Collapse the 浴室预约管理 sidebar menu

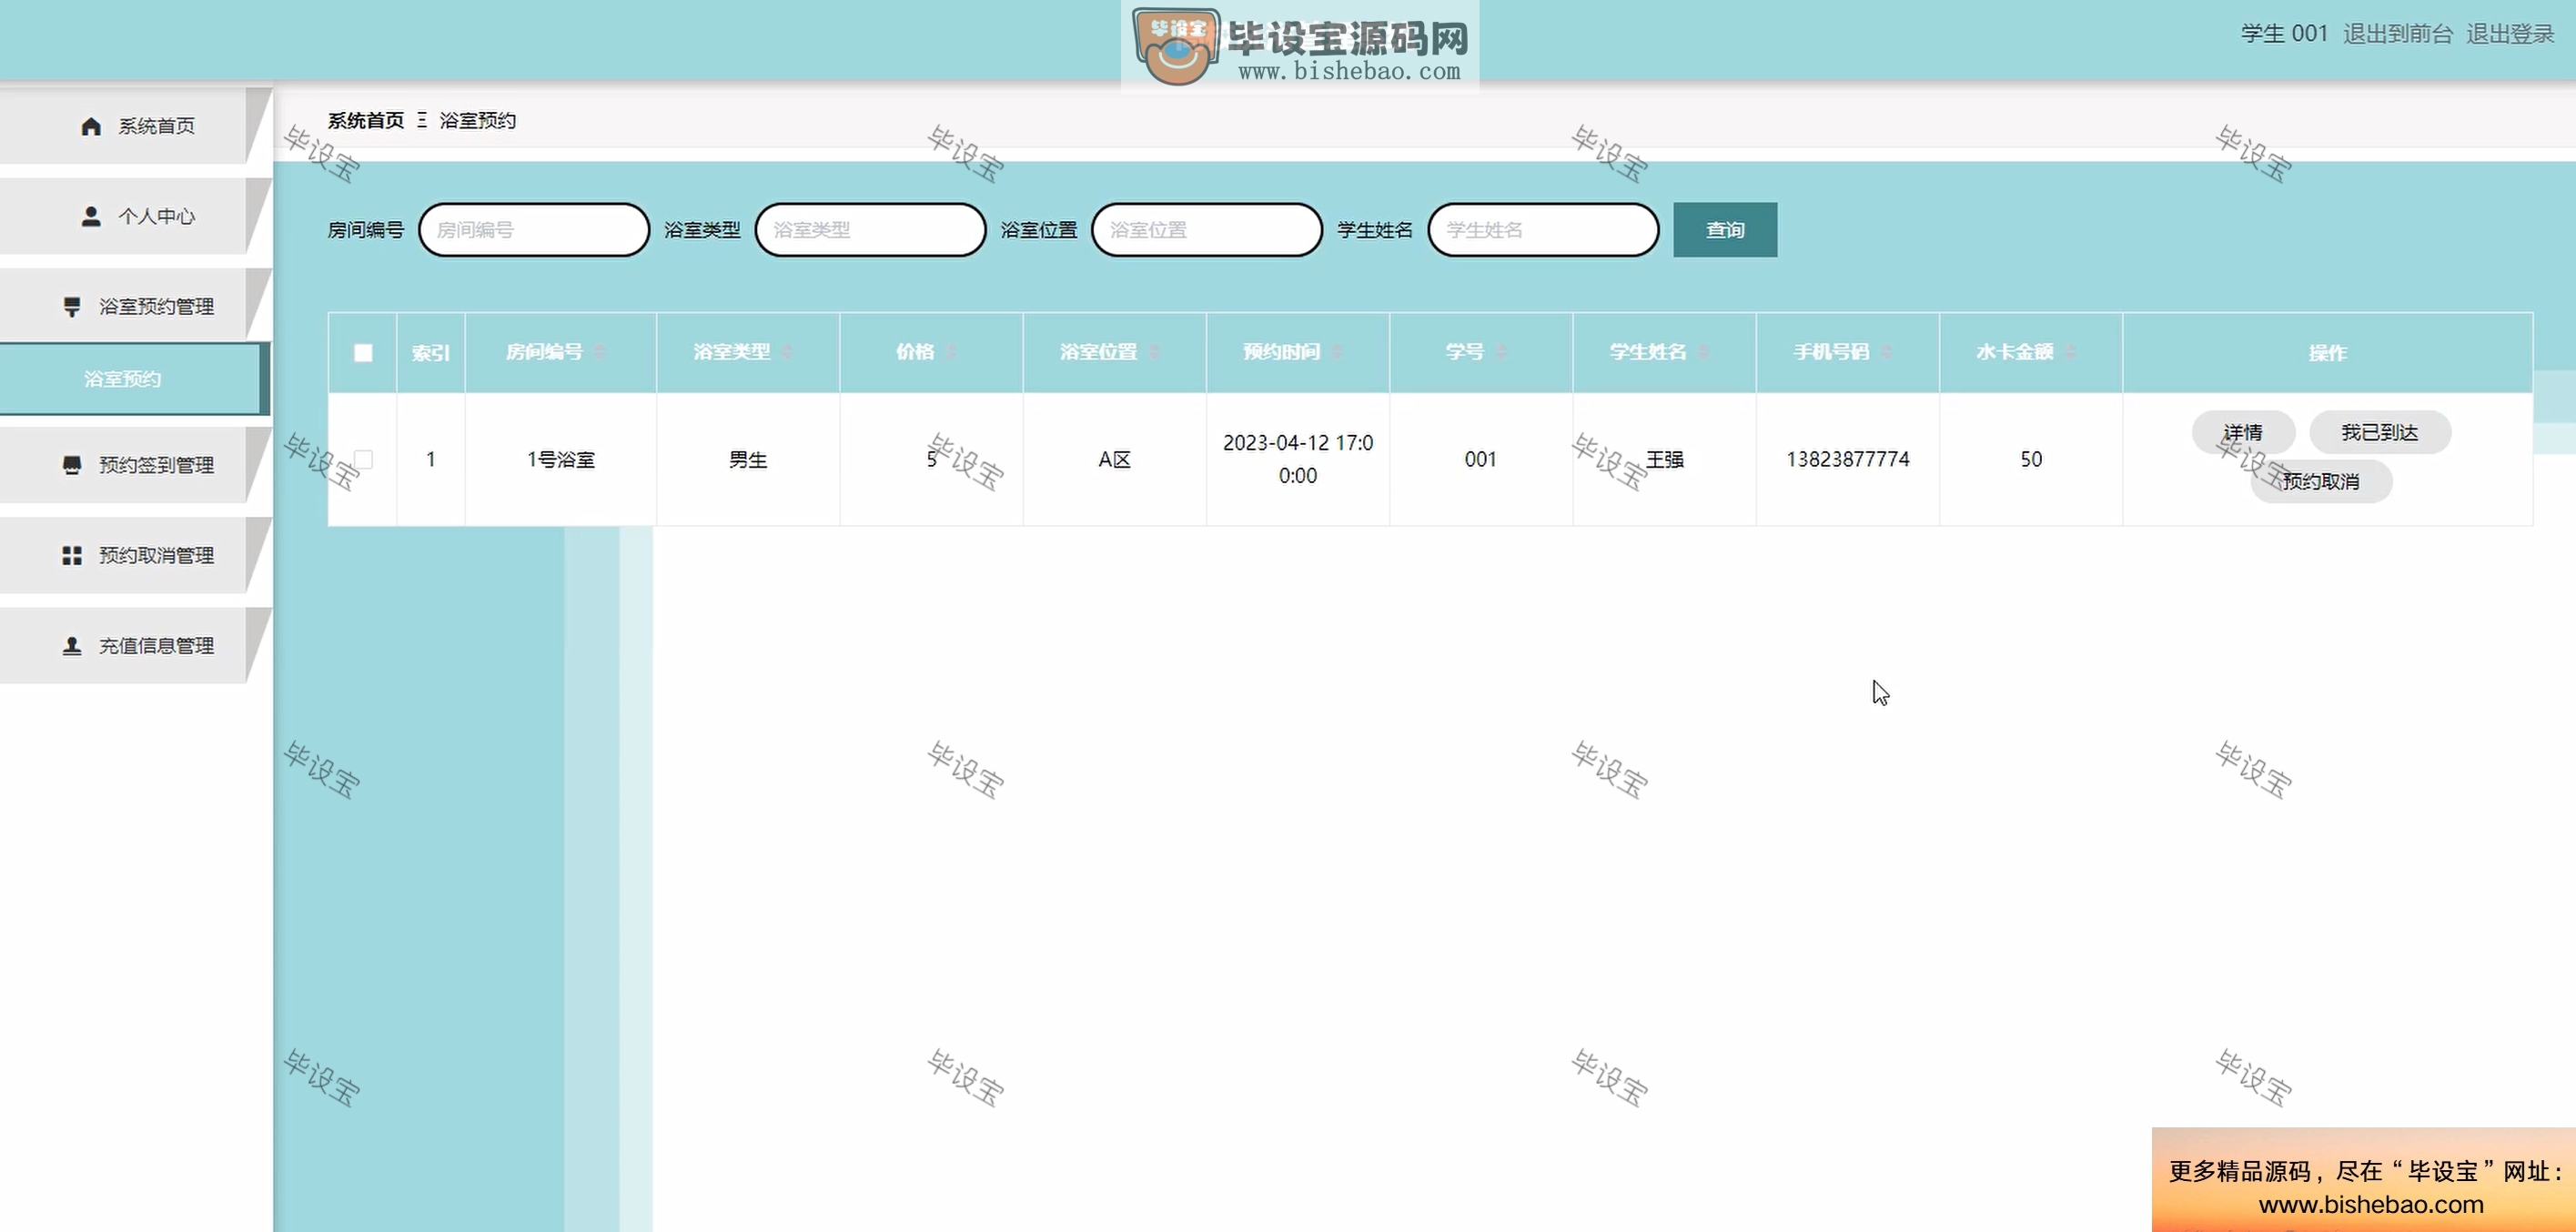click(136, 306)
